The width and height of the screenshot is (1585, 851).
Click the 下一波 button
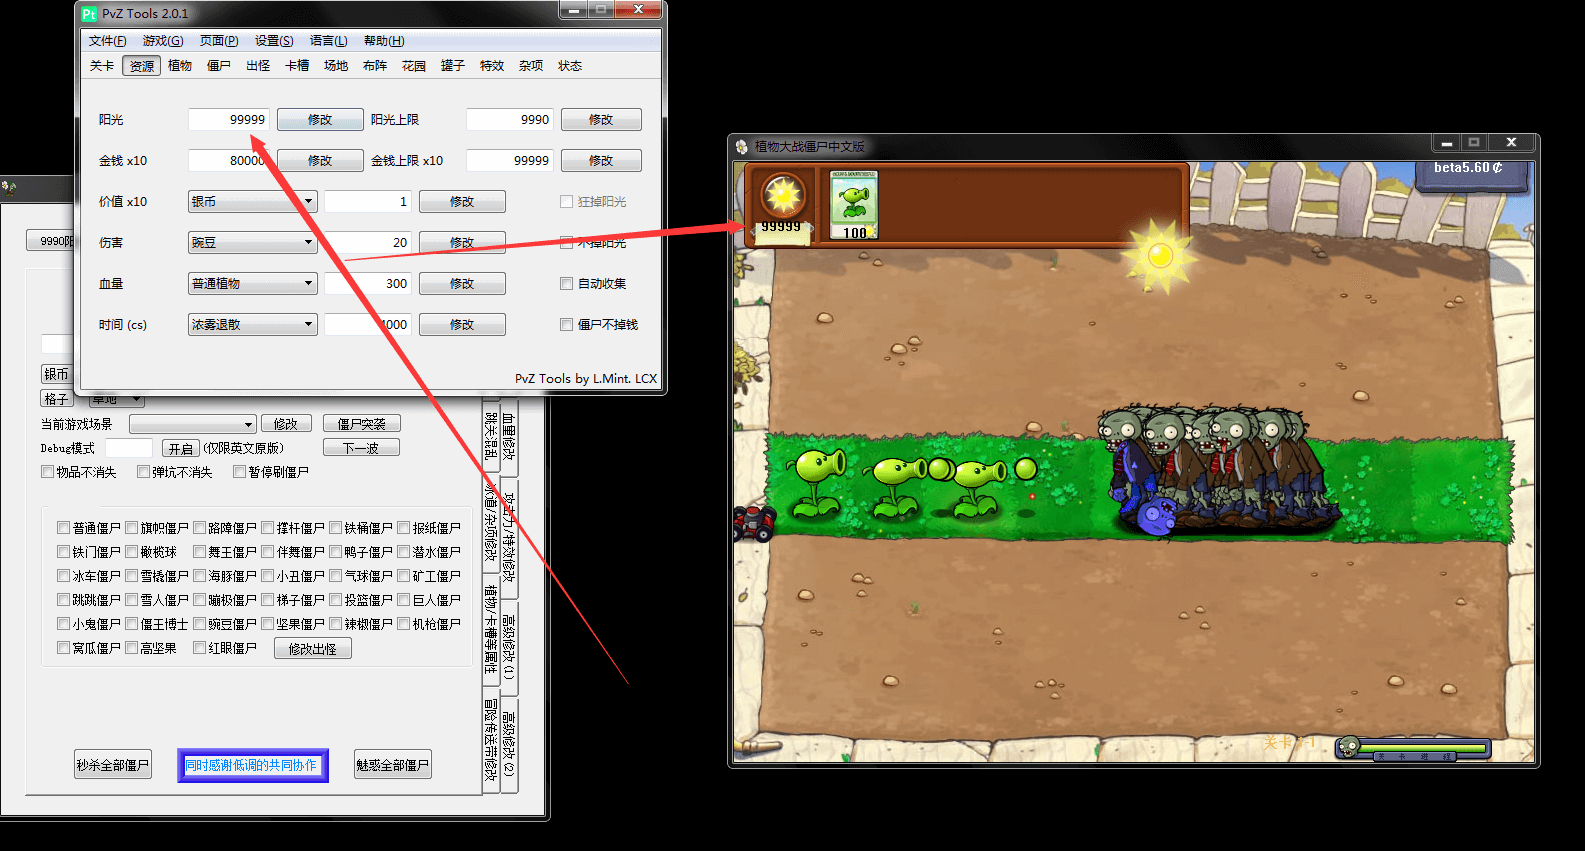(x=361, y=448)
